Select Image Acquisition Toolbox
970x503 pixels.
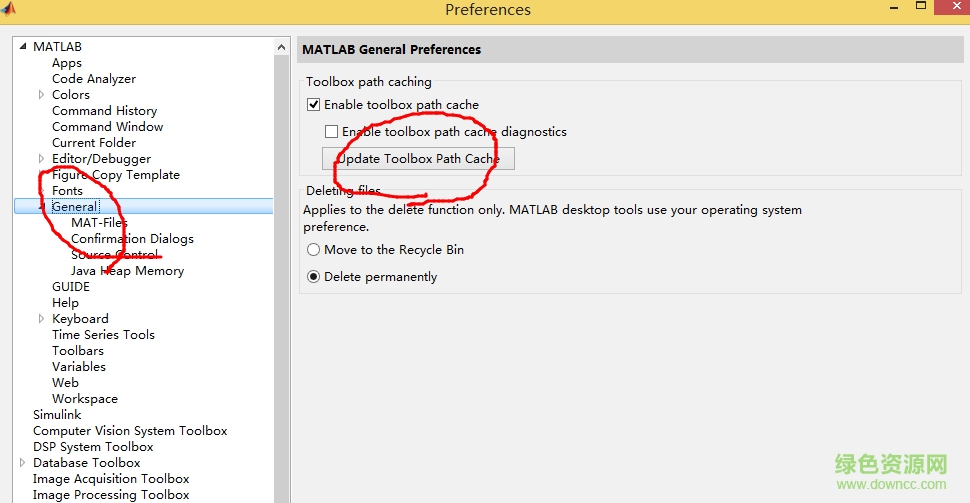[x=111, y=479]
